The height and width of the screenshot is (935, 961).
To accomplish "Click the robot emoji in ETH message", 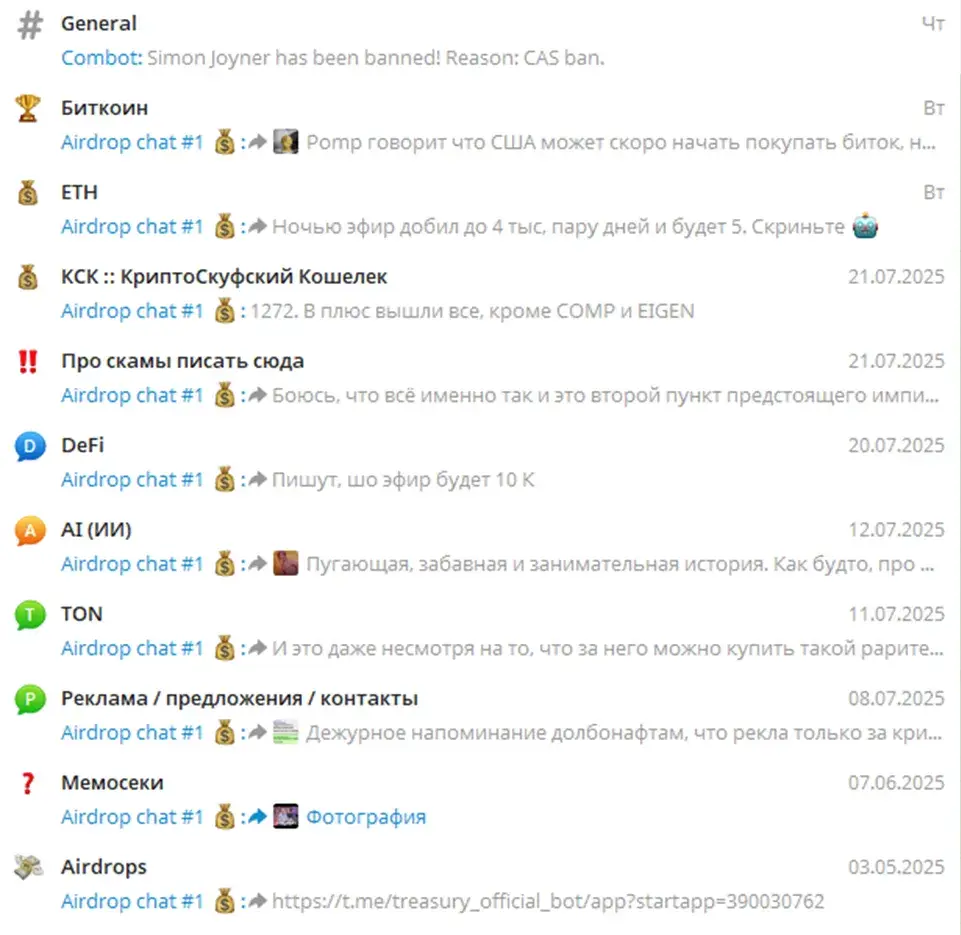I will [x=865, y=226].
